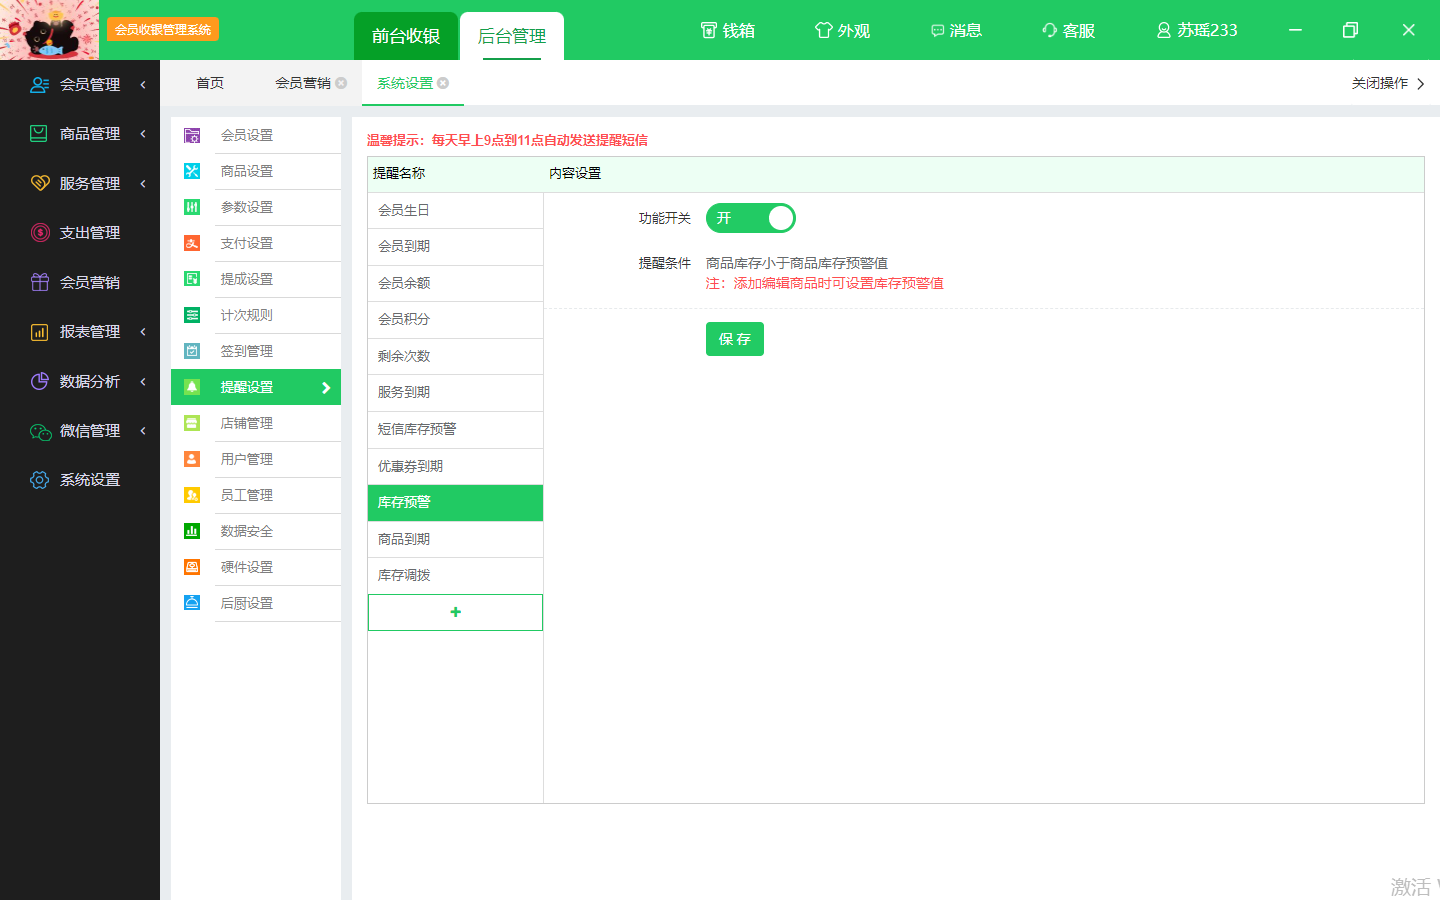Open the 钱箱 cash drawer
1440x900 pixels.
tap(727, 31)
